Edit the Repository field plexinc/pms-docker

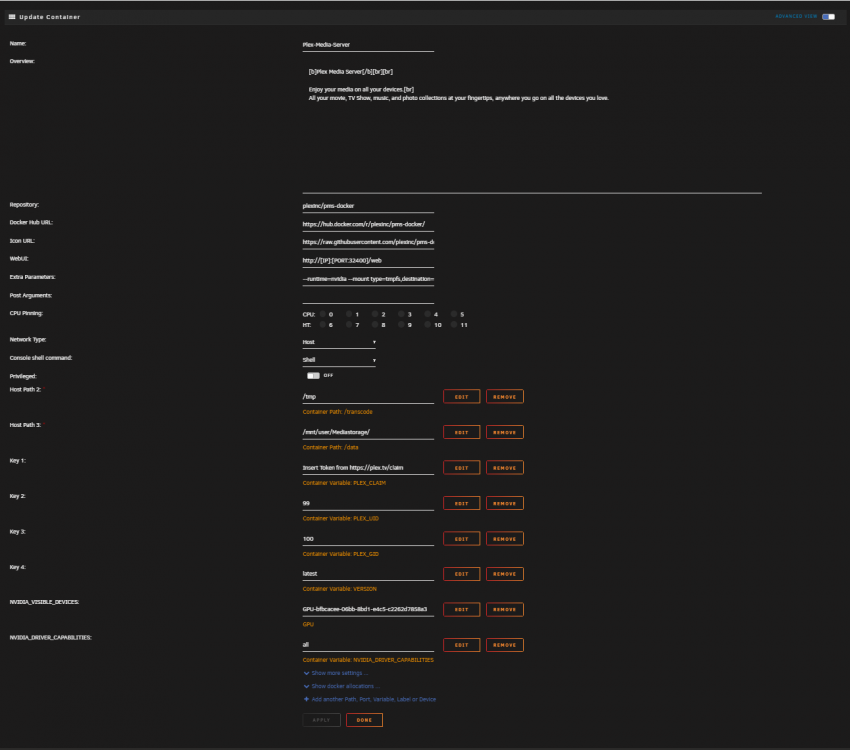tap(368, 206)
